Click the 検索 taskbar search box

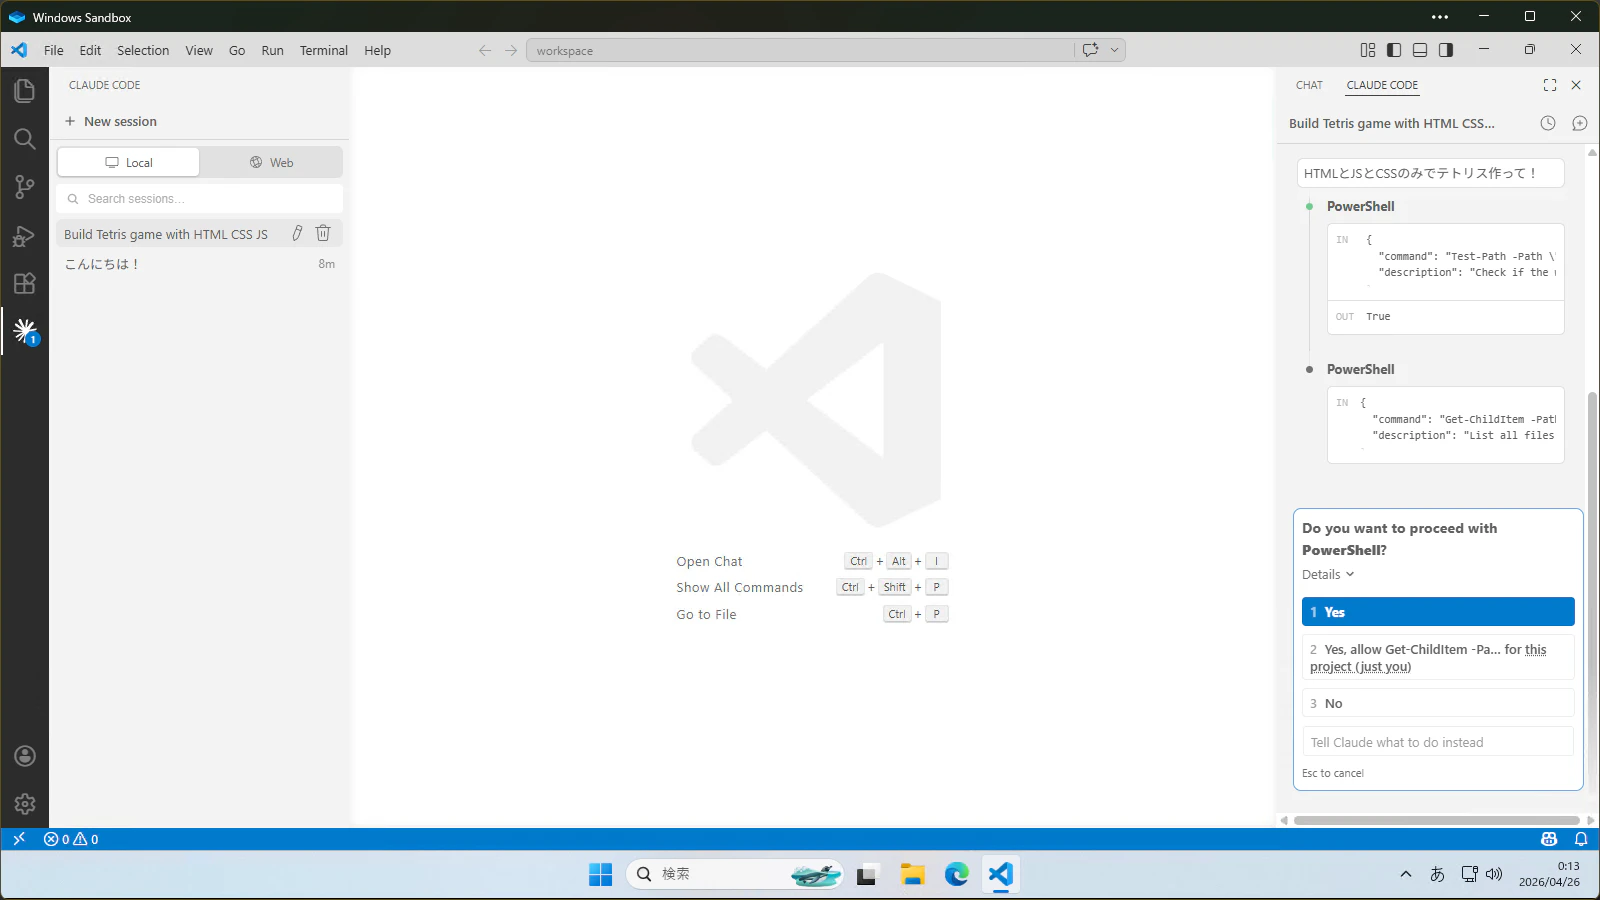(x=735, y=874)
